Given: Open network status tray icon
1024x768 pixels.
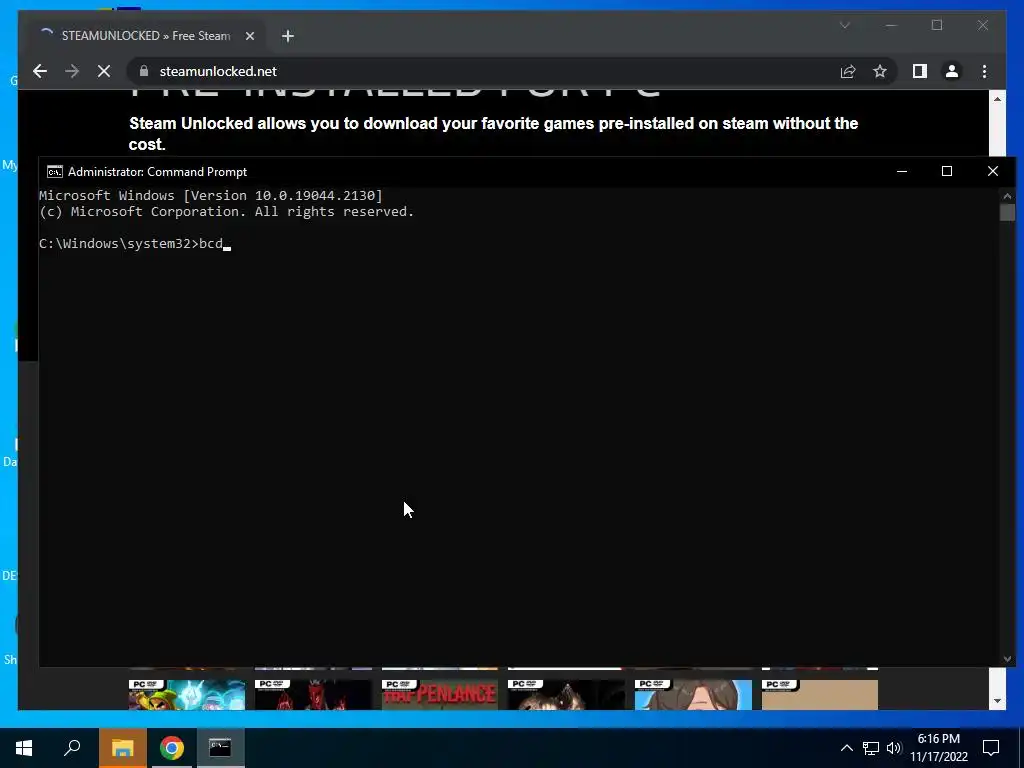Looking at the screenshot, I should coord(871,748).
